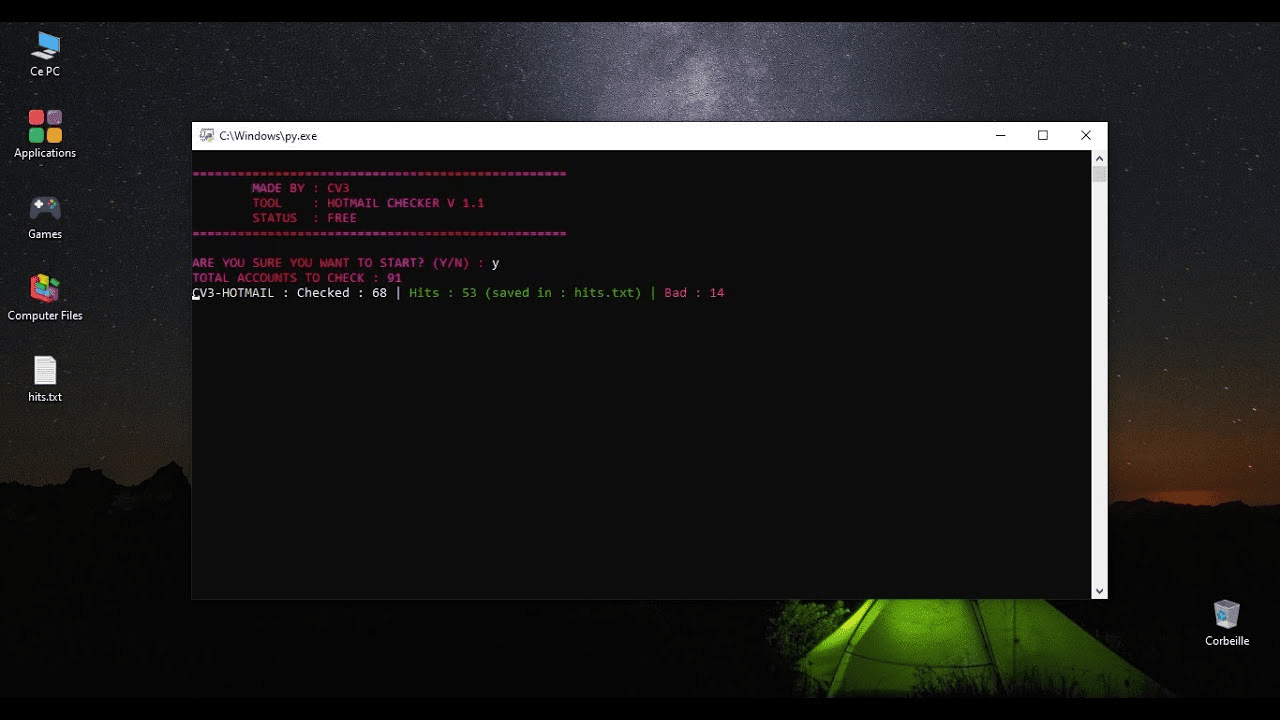Open the Games desktop icon
The image size is (1280, 720).
pos(45,216)
